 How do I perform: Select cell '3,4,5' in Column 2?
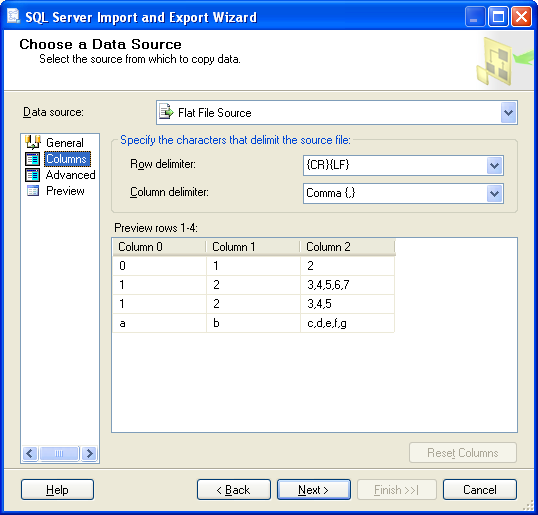coord(347,304)
